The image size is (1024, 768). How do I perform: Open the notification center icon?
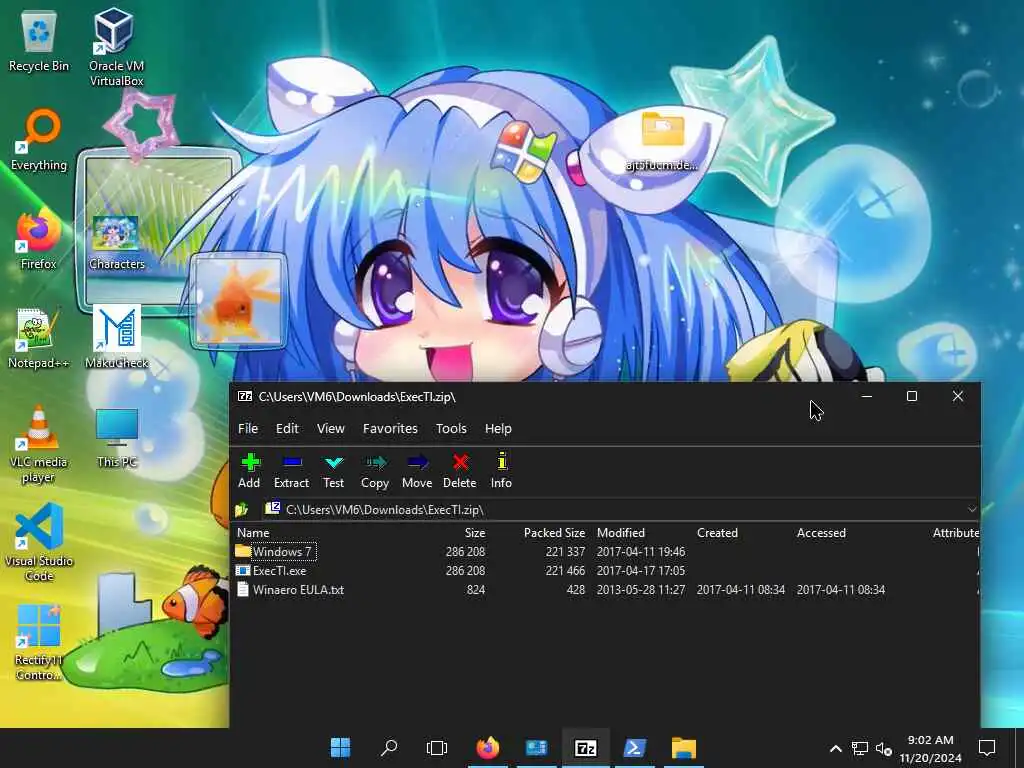[x=987, y=747]
